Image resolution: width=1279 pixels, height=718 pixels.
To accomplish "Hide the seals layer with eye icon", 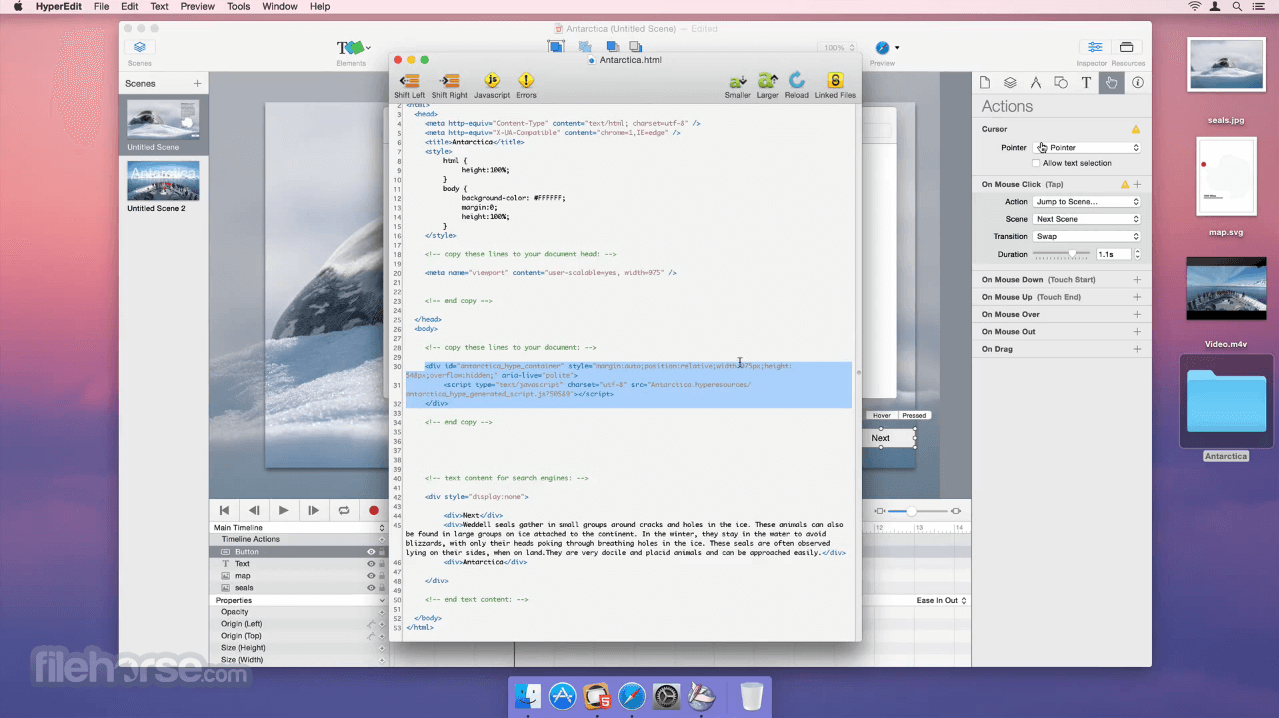I will pyautogui.click(x=371, y=588).
